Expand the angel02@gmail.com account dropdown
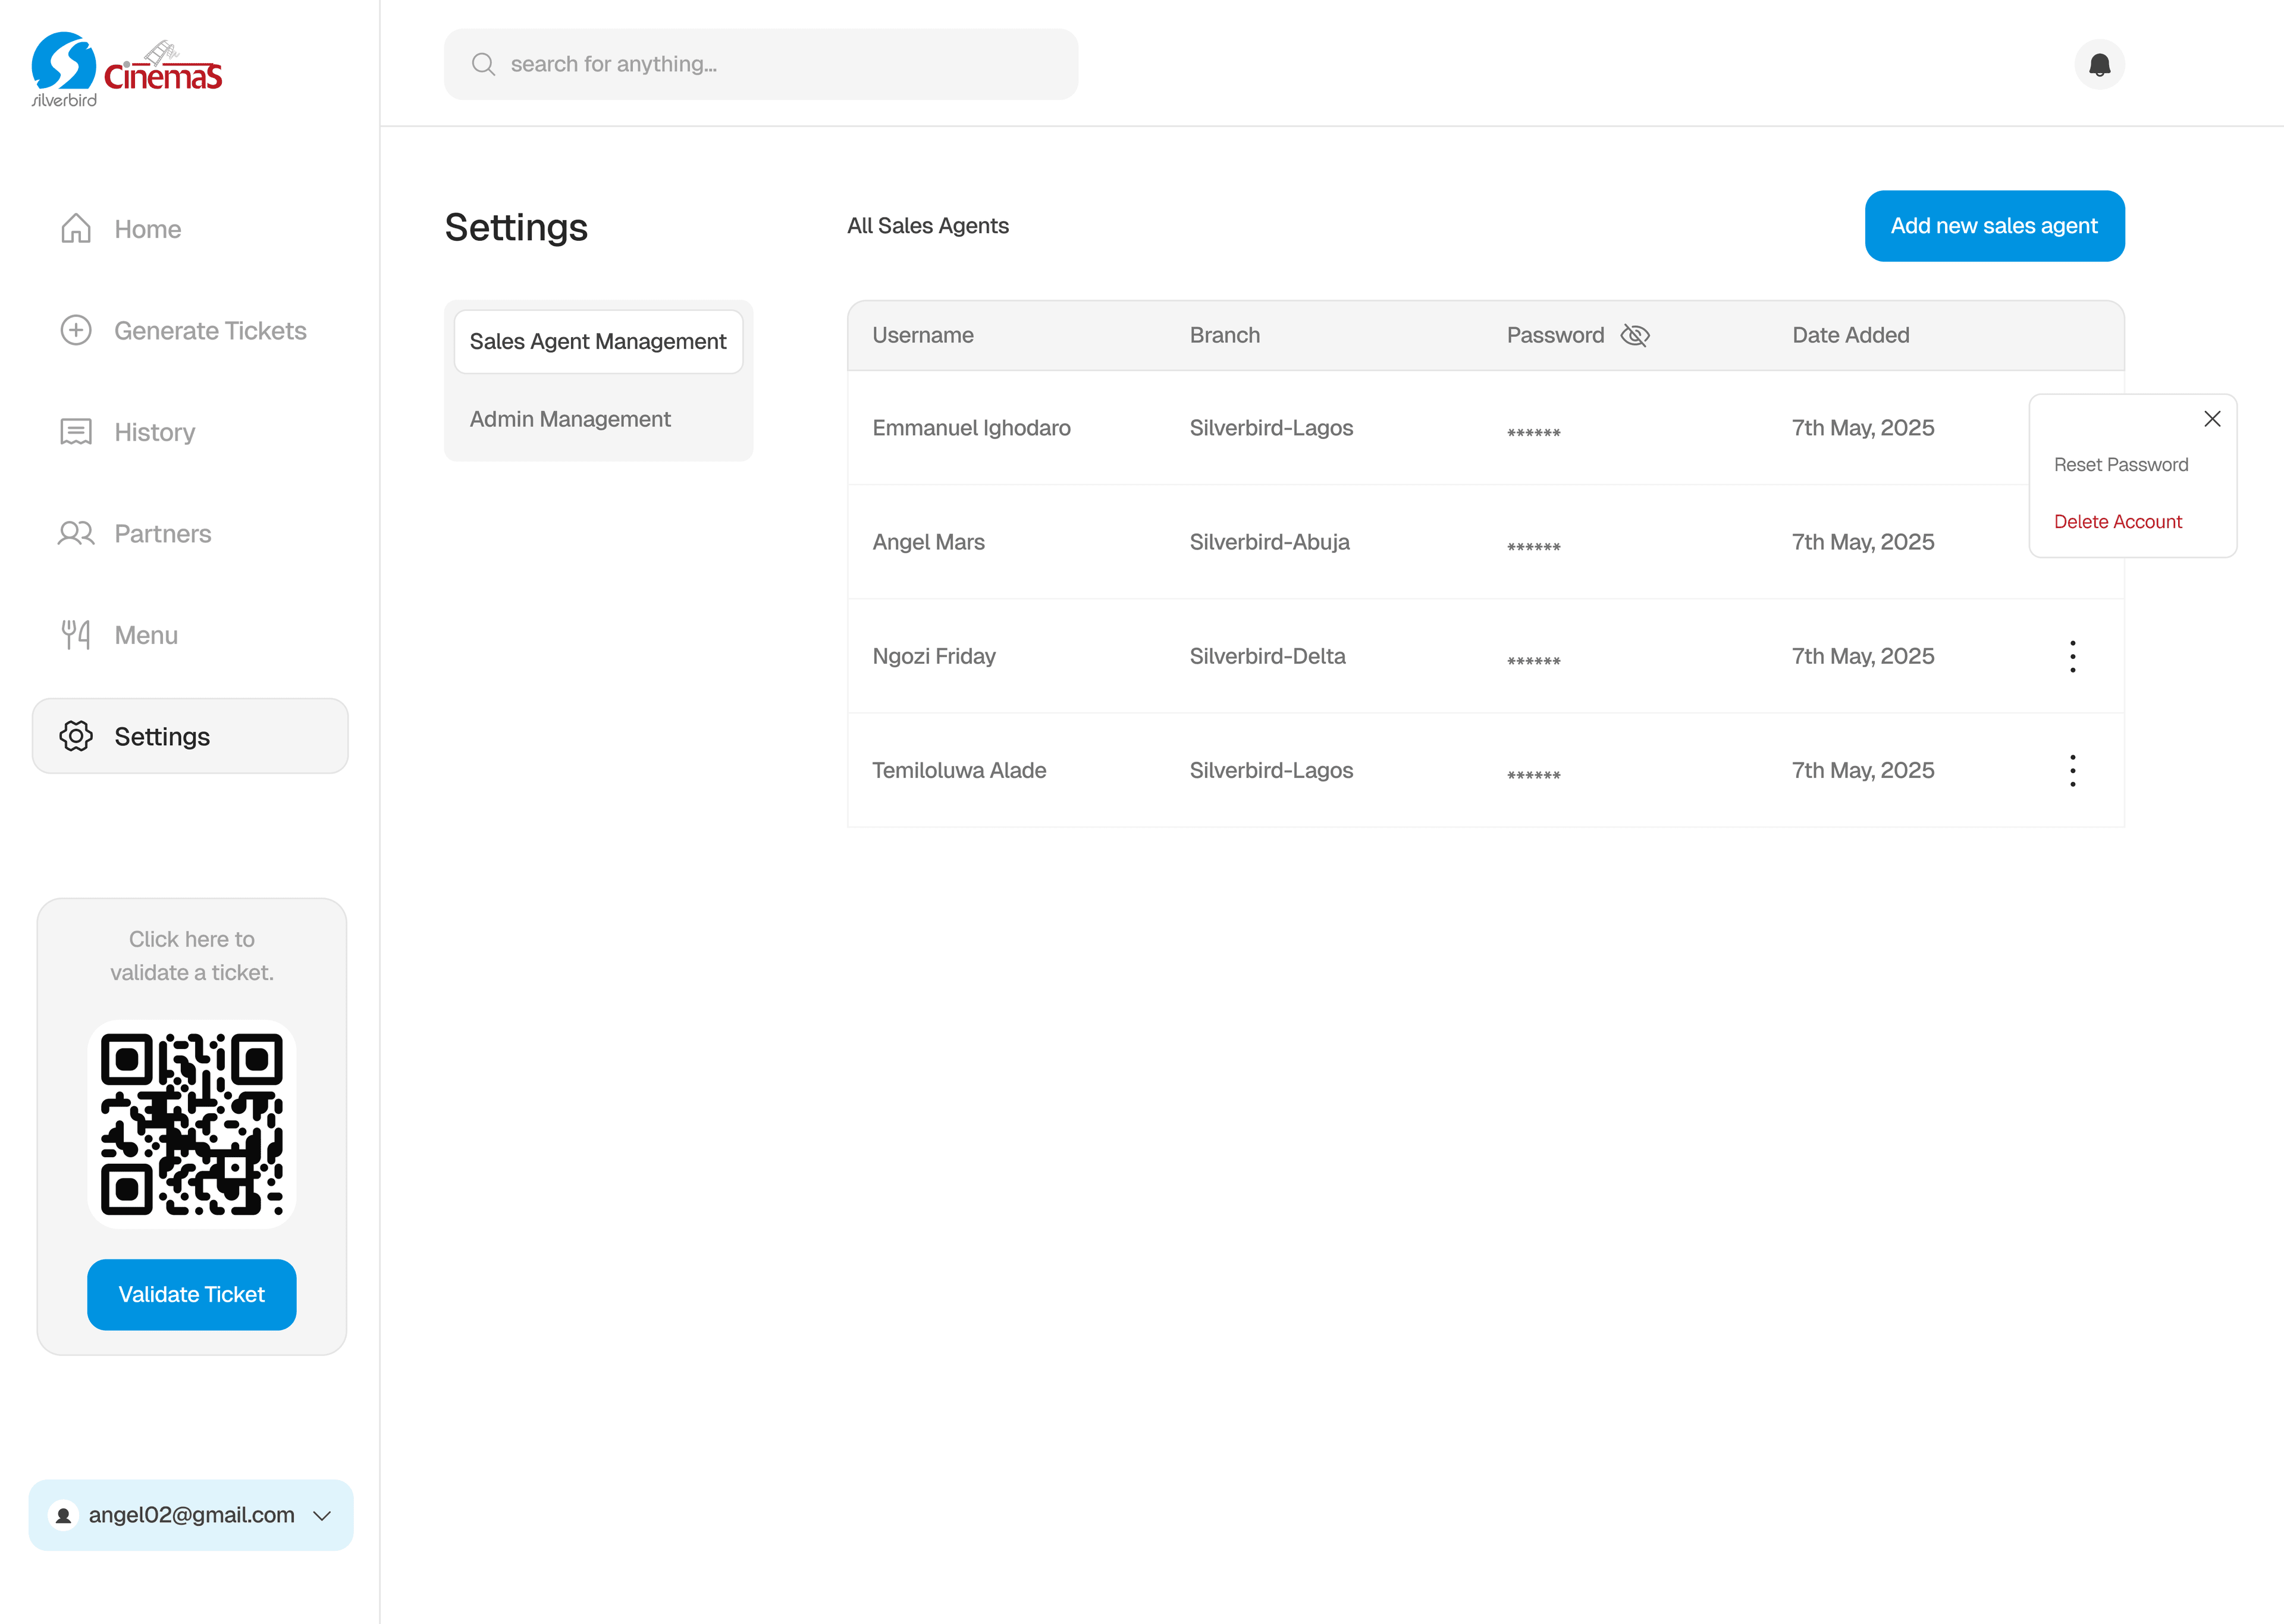 click(322, 1515)
